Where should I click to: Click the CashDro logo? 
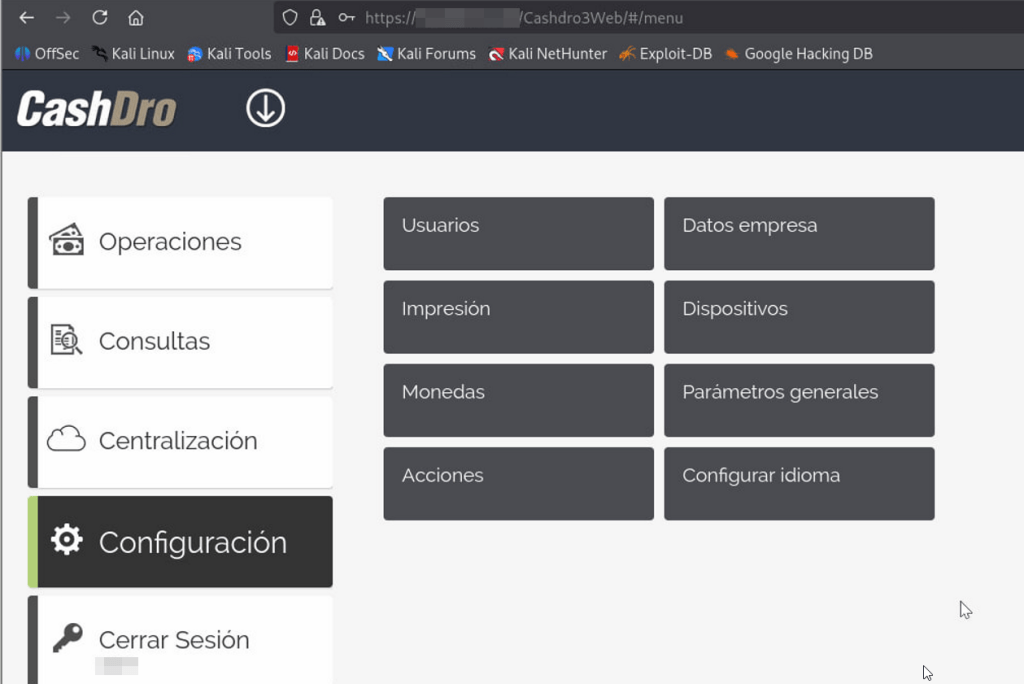coord(97,108)
